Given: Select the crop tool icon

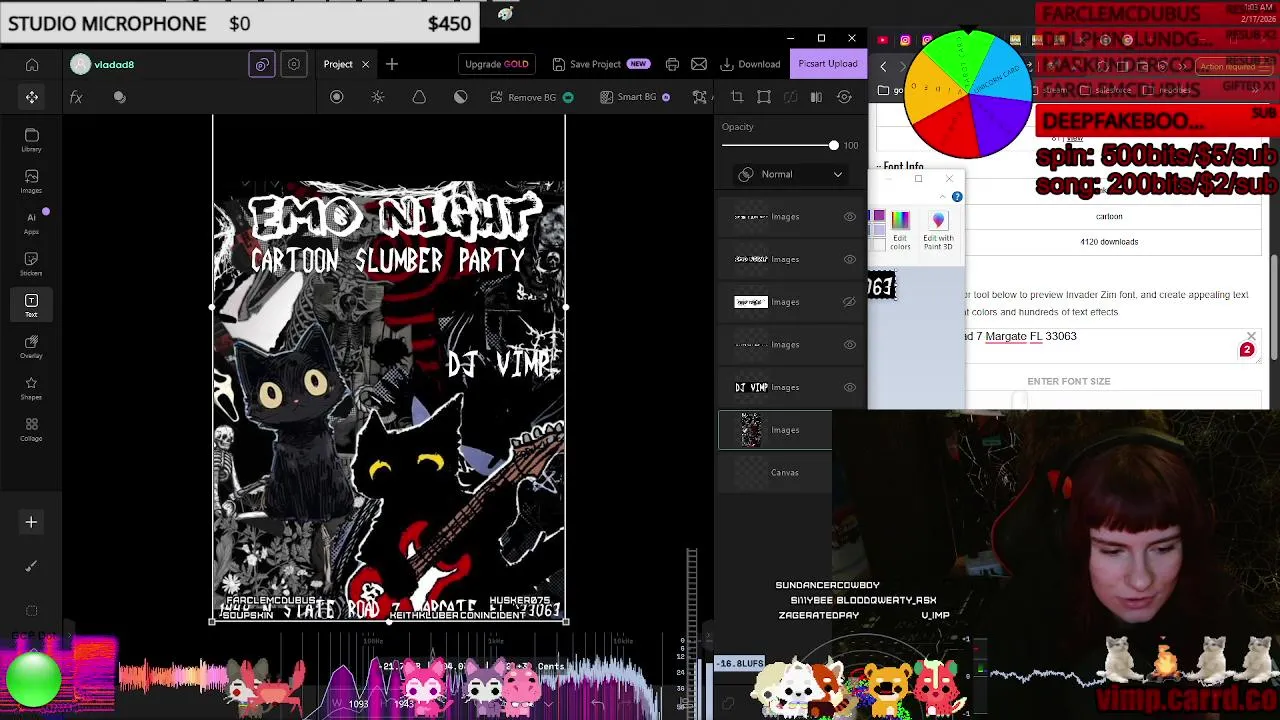Looking at the screenshot, I should click(737, 97).
